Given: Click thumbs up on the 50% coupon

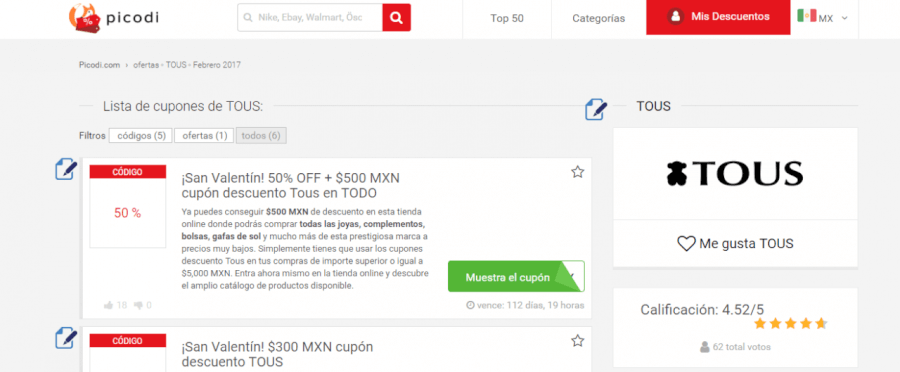Looking at the screenshot, I should [108, 305].
